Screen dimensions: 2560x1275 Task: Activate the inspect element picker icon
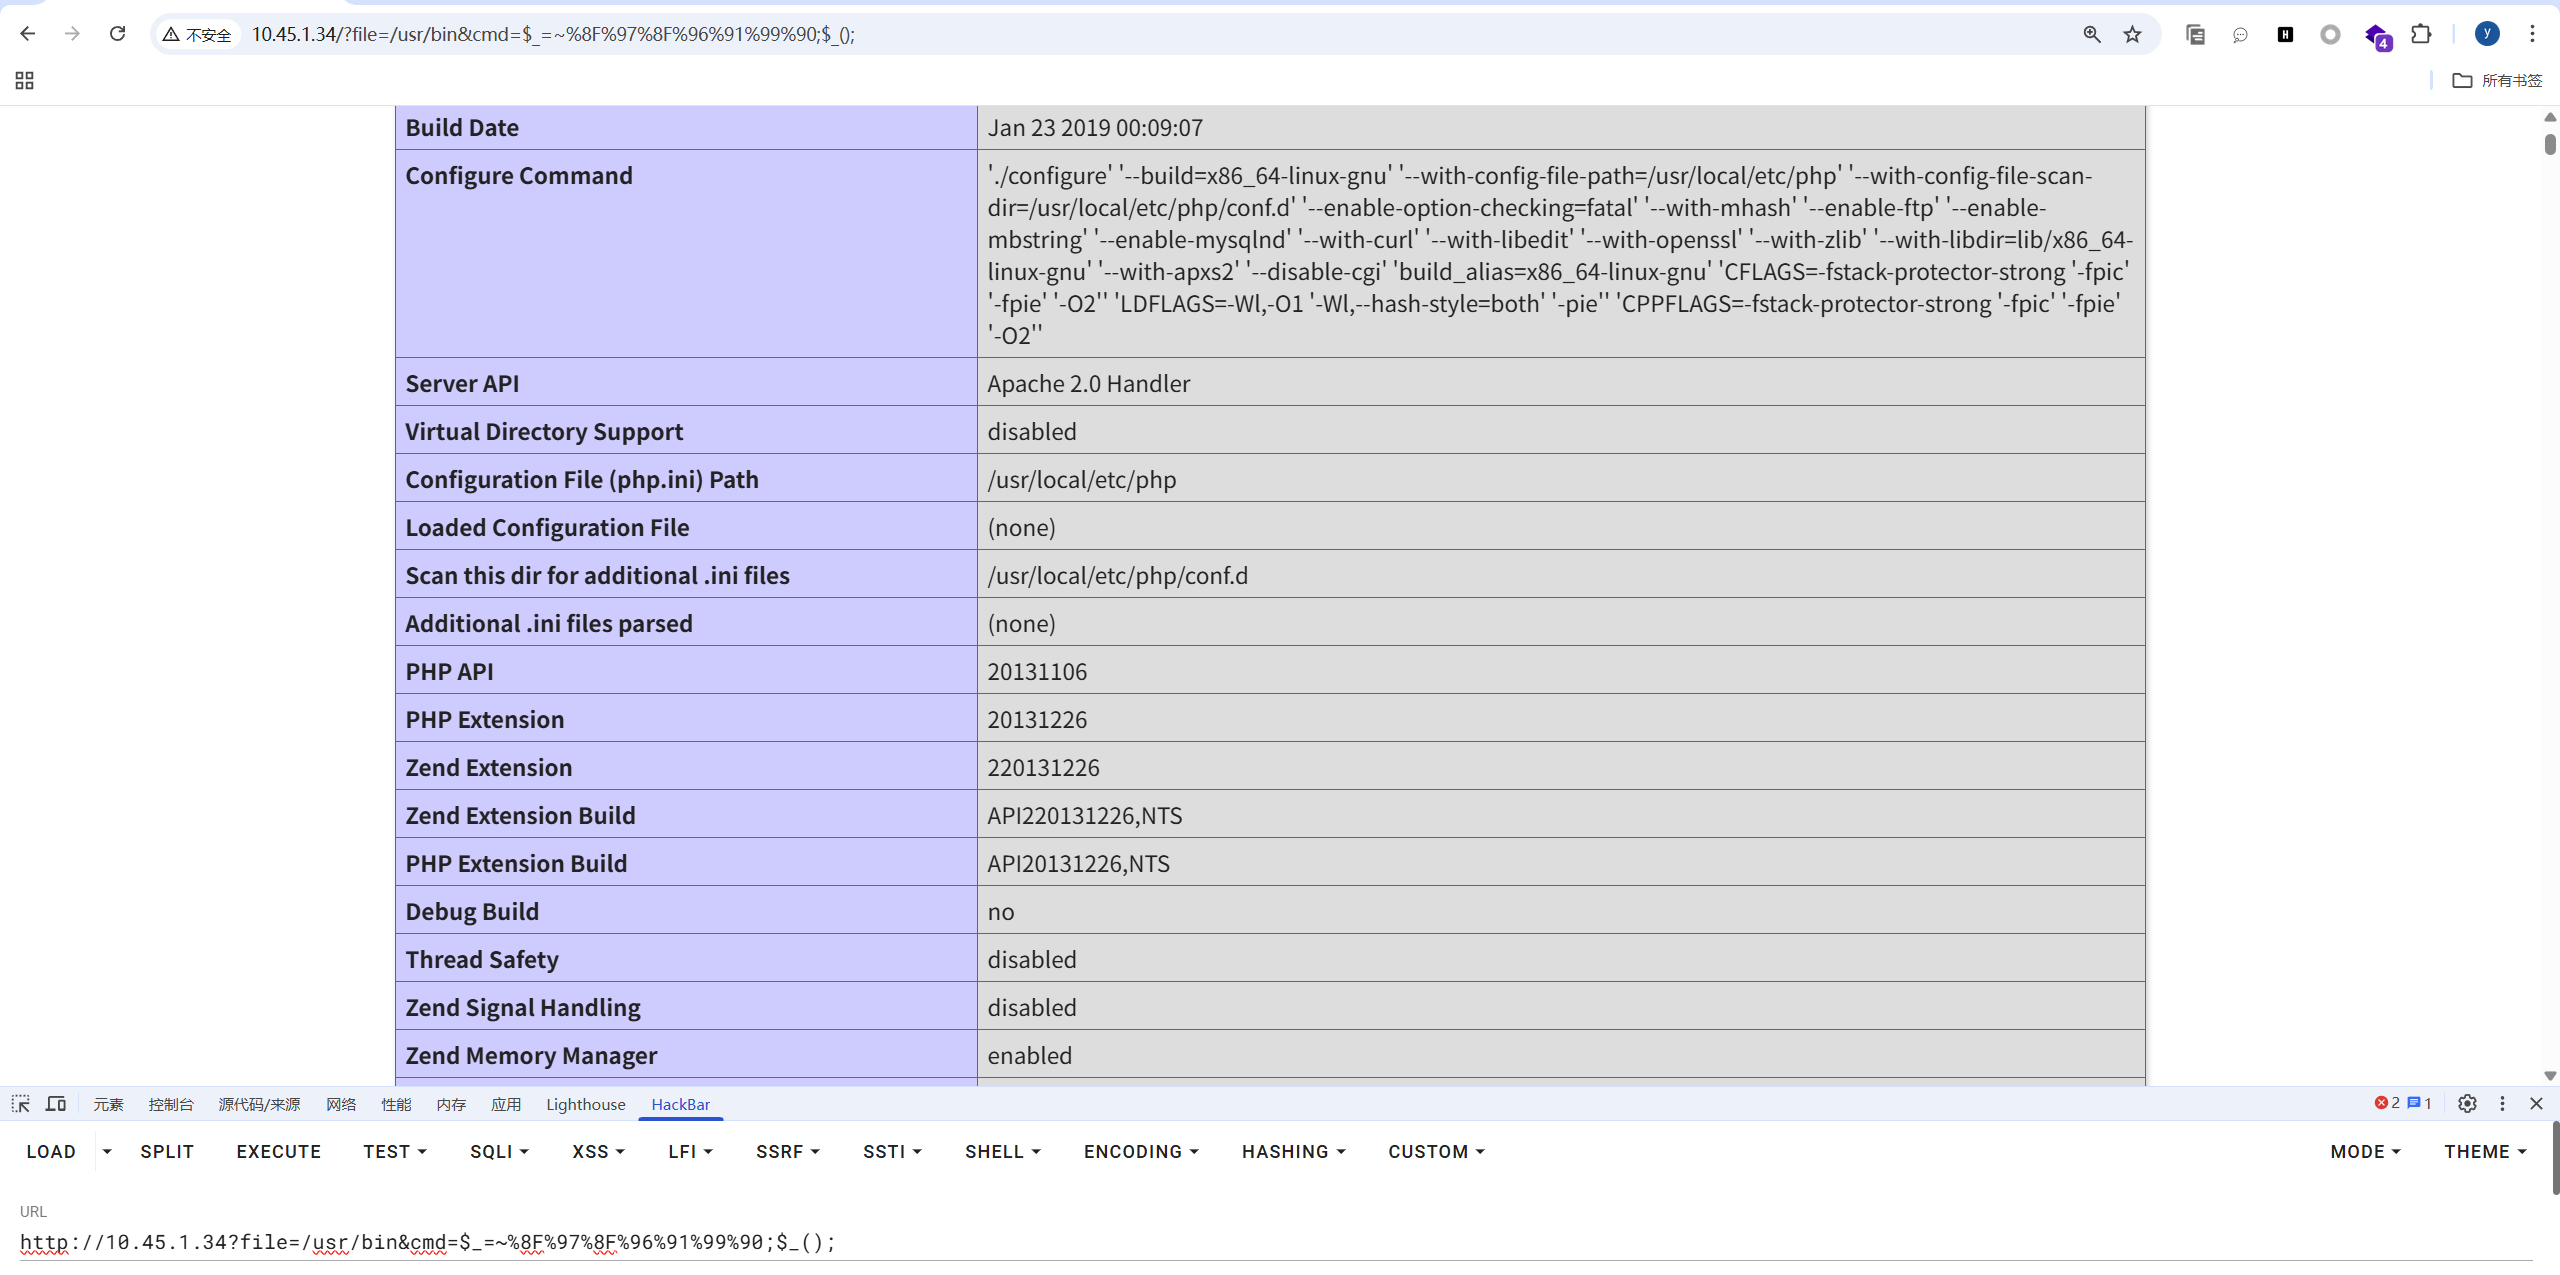[21, 1103]
